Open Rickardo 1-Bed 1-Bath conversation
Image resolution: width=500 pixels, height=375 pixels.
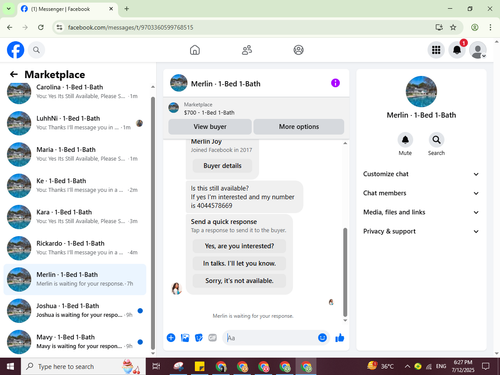[75, 248]
